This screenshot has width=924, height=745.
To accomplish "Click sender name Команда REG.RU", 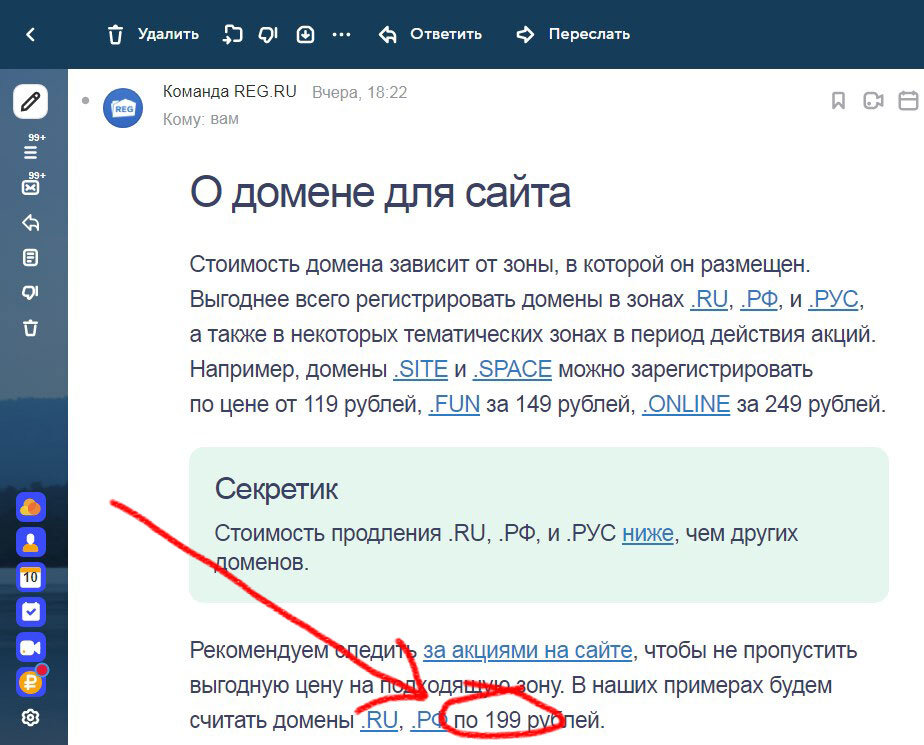I will pyautogui.click(x=230, y=91).
